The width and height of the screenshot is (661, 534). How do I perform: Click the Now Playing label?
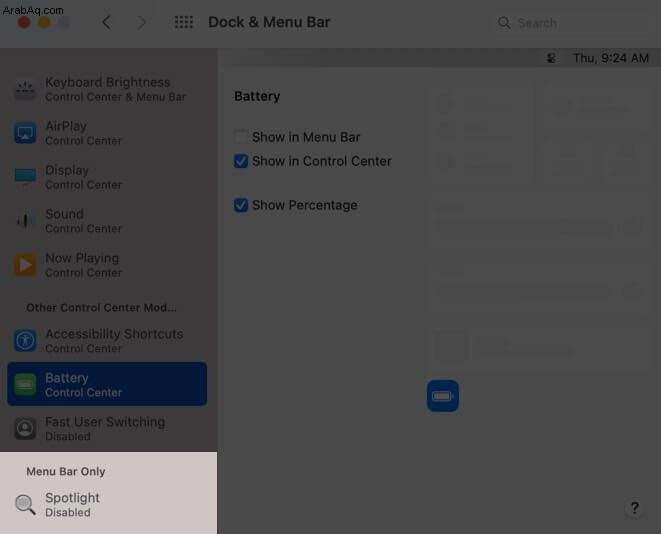(82, 258)
